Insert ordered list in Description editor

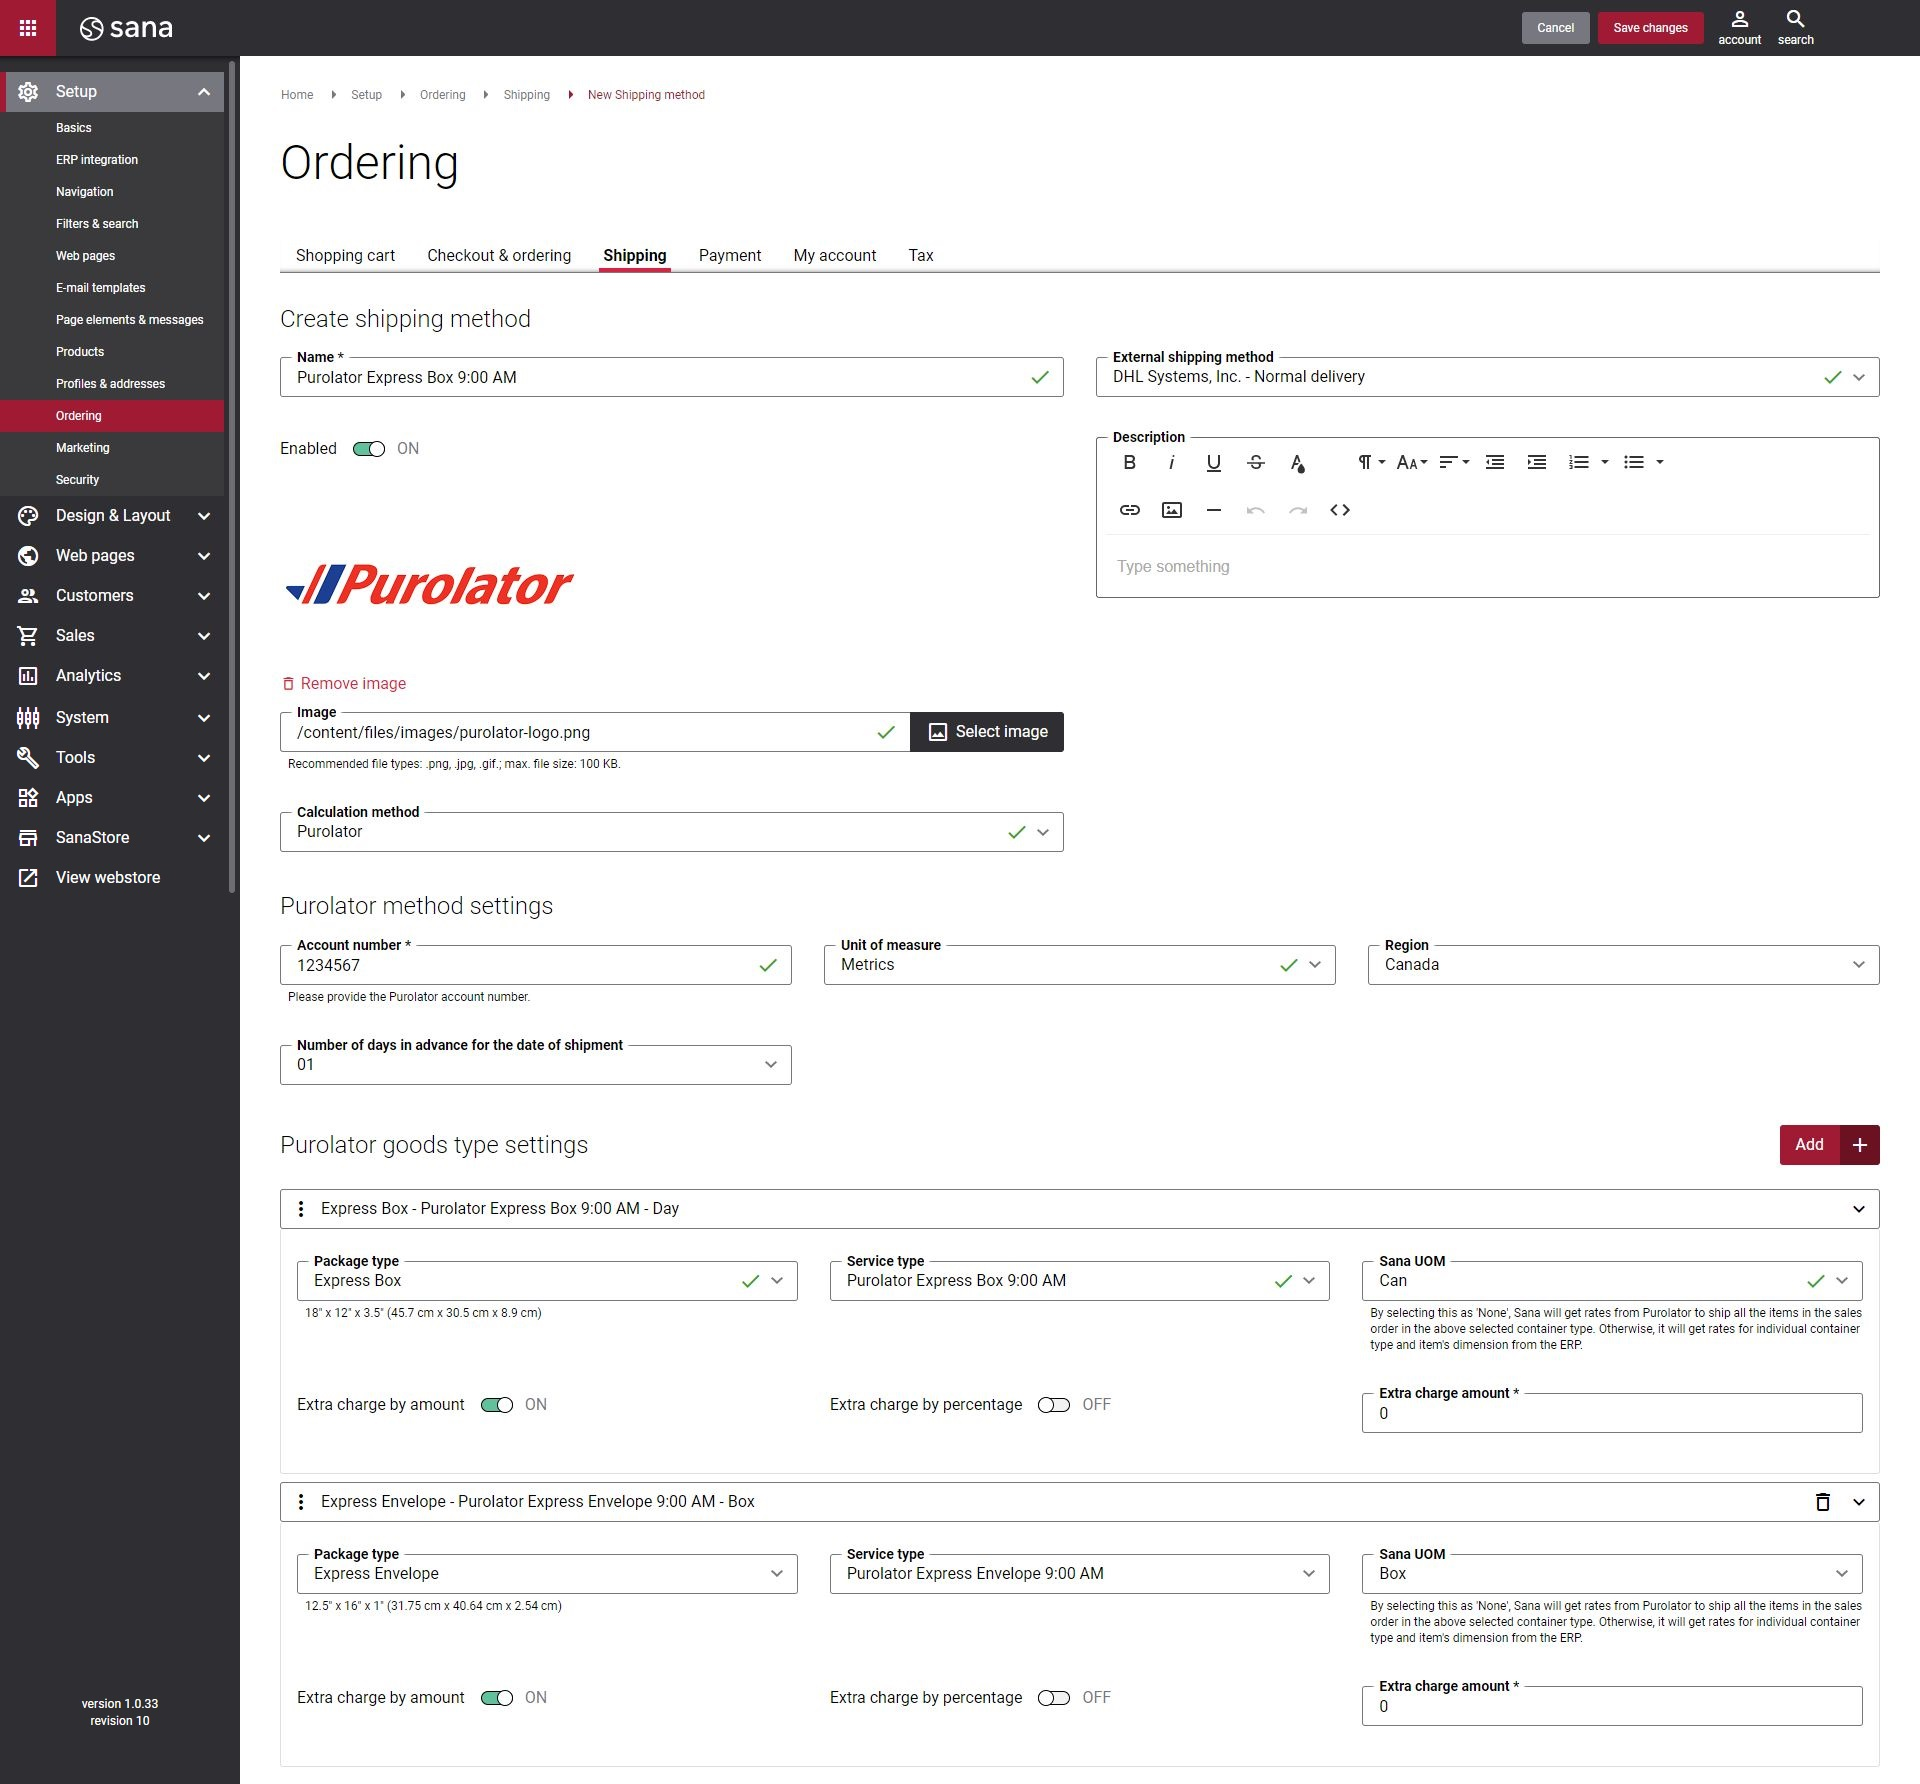coord(1579,462)
